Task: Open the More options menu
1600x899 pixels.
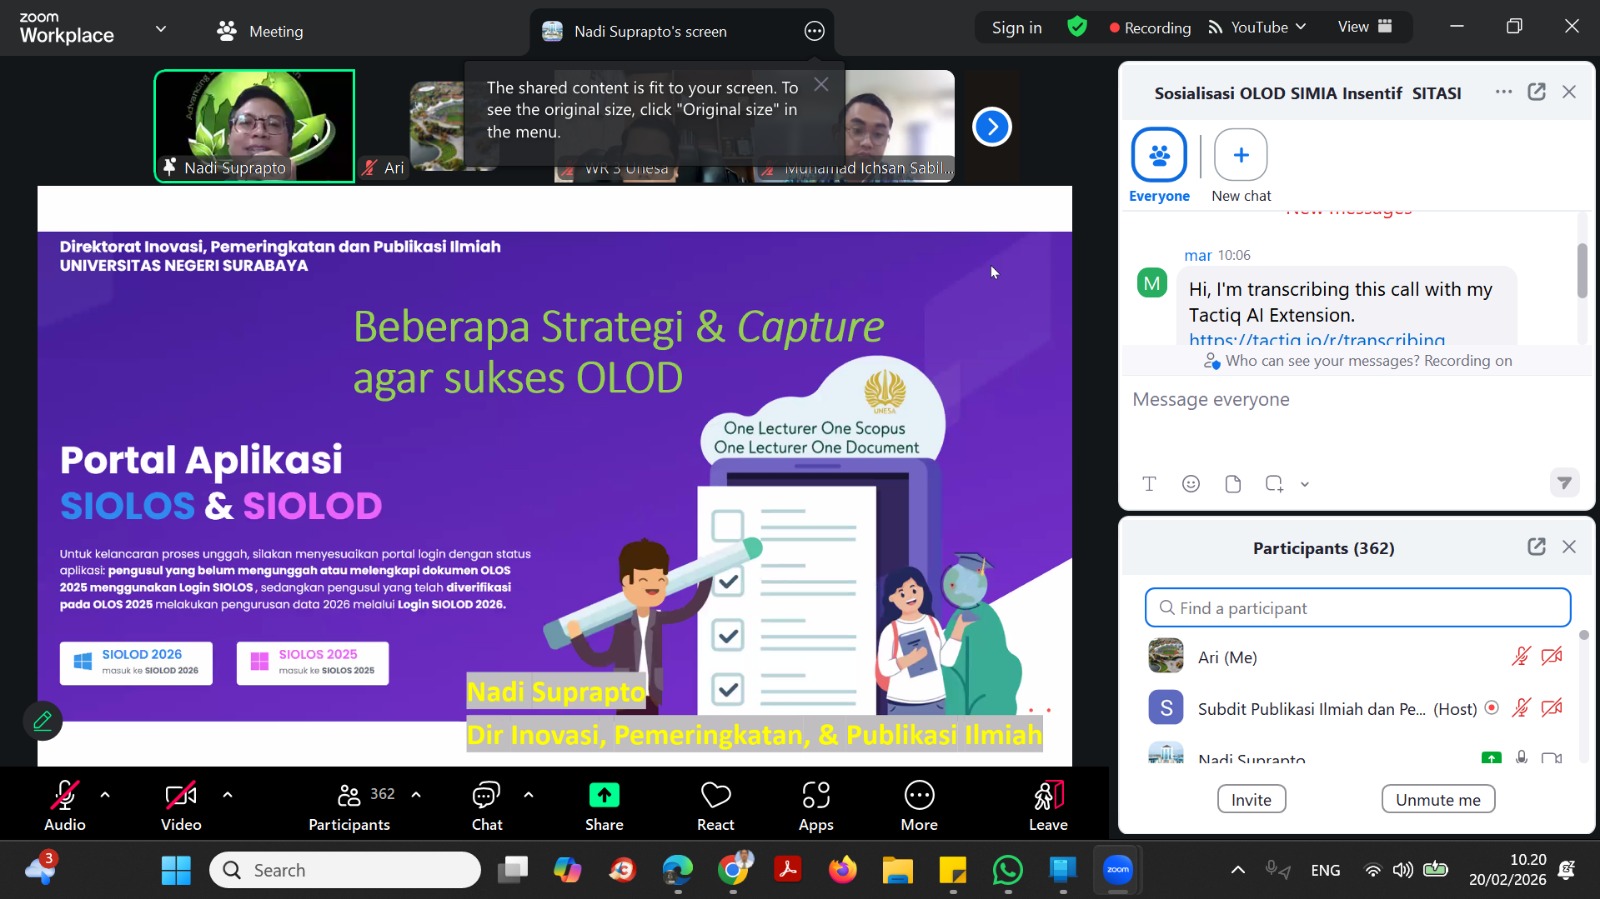Action: pos(919,805)
